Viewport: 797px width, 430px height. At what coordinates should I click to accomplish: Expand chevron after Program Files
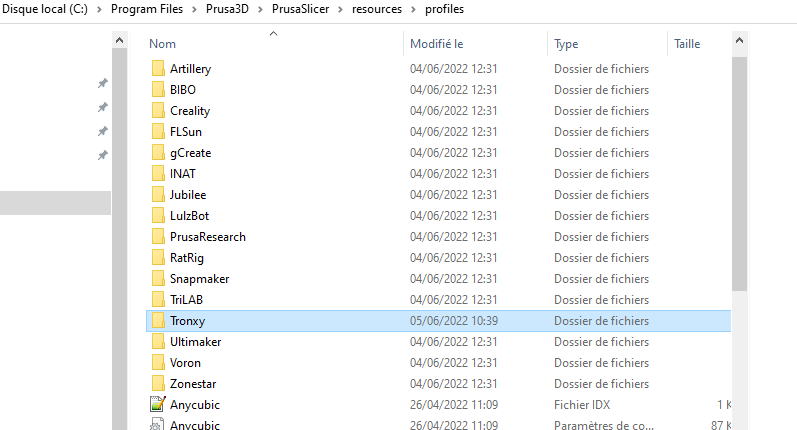195,10
